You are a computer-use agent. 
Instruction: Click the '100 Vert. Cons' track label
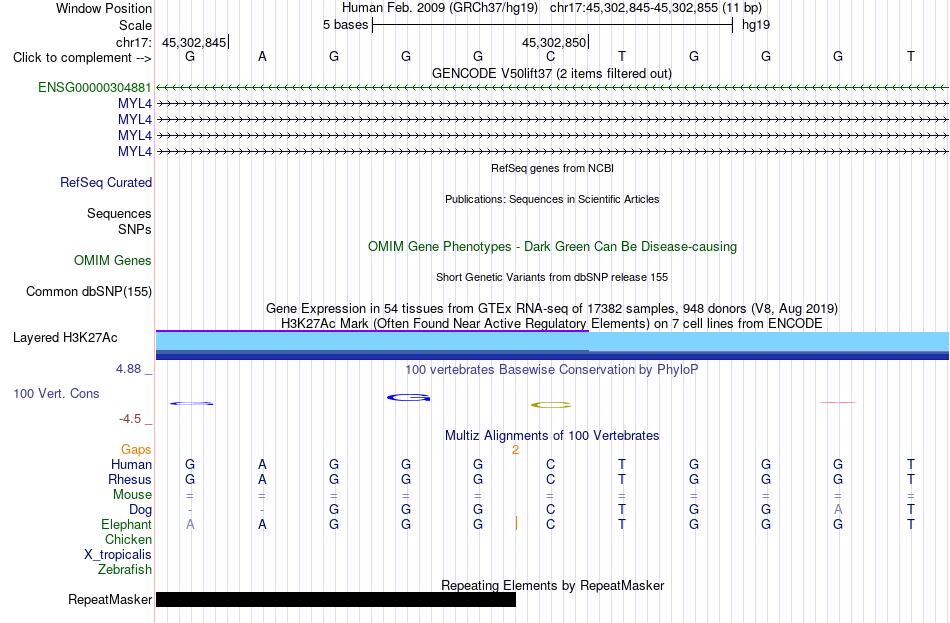pos(56,394)
